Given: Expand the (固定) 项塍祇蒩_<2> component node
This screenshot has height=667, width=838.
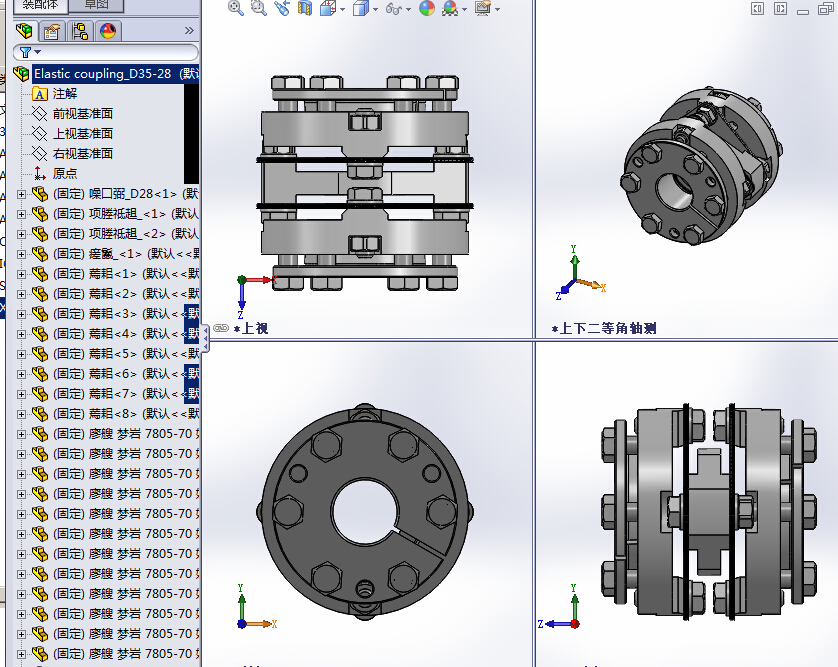Looking at the screenshot, I should [x=21, y=234].
